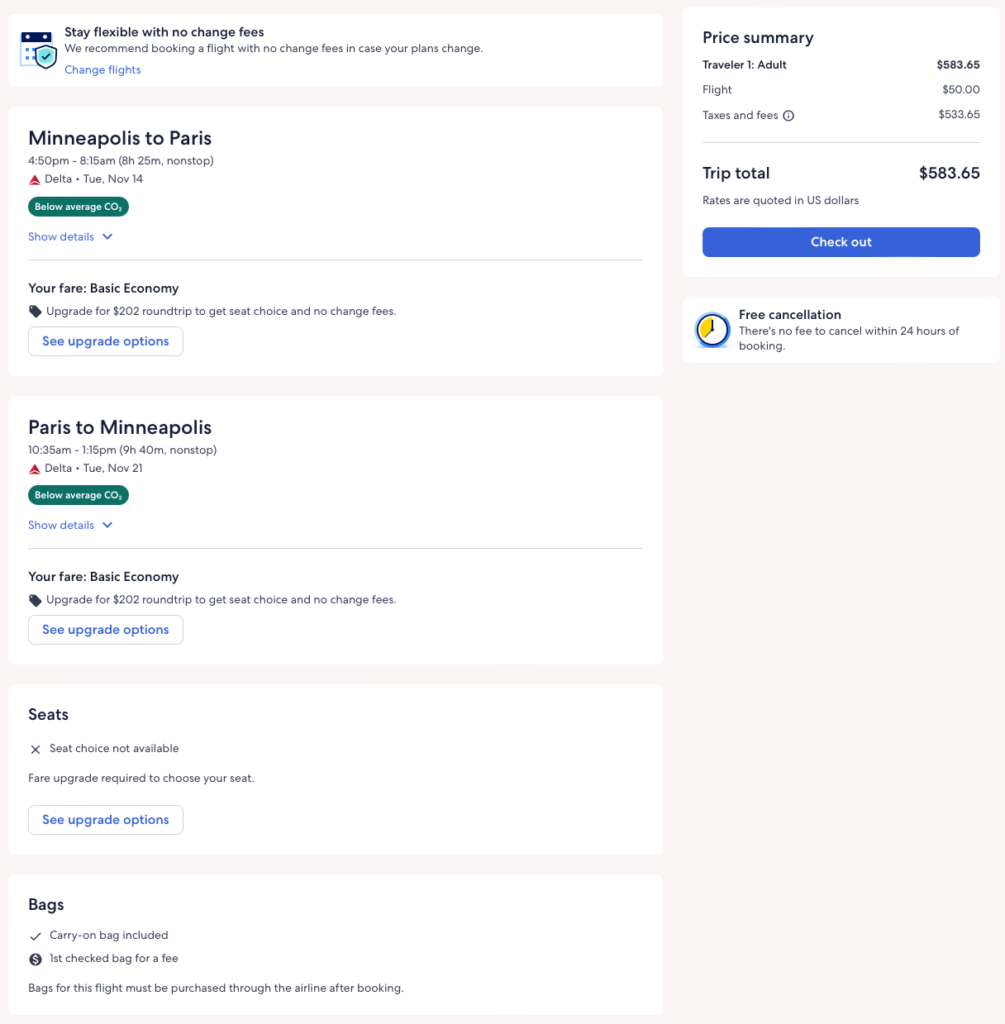The width and height of the screenshot is (1005, 1024).
Task: Click the free cancellation clock icon
Action: pos(713,330)
